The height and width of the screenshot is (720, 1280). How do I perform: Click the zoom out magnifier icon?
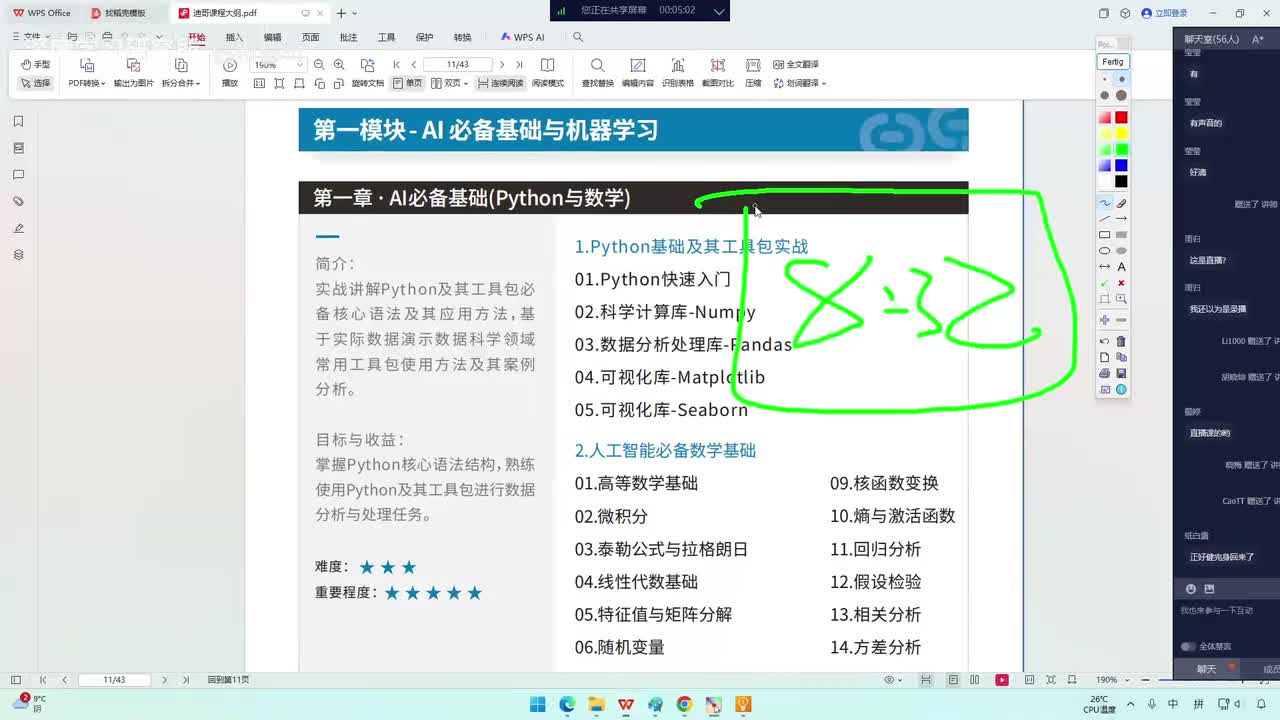click(x=319, y=64)
